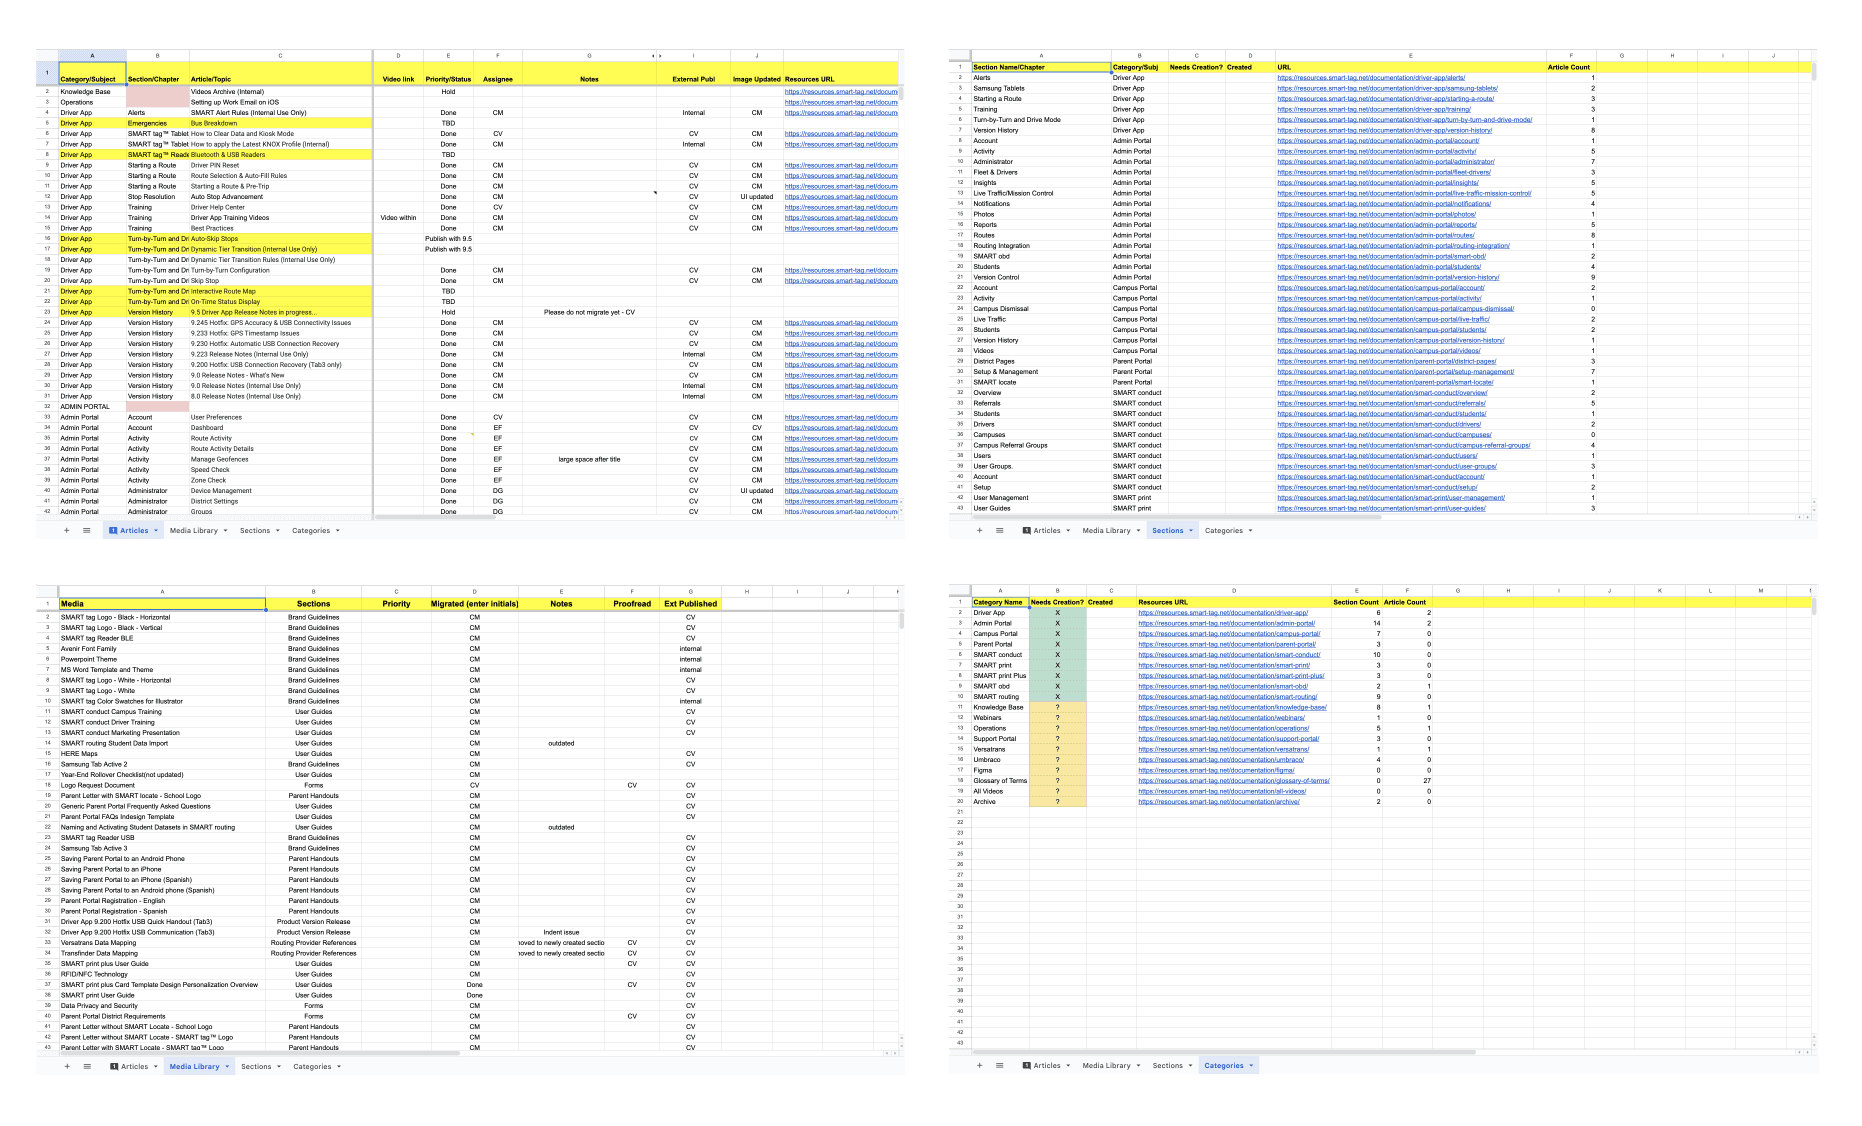Open the glossary-of-terms link in Categories sheet

pyautogui.click(x=1234, y=781)
